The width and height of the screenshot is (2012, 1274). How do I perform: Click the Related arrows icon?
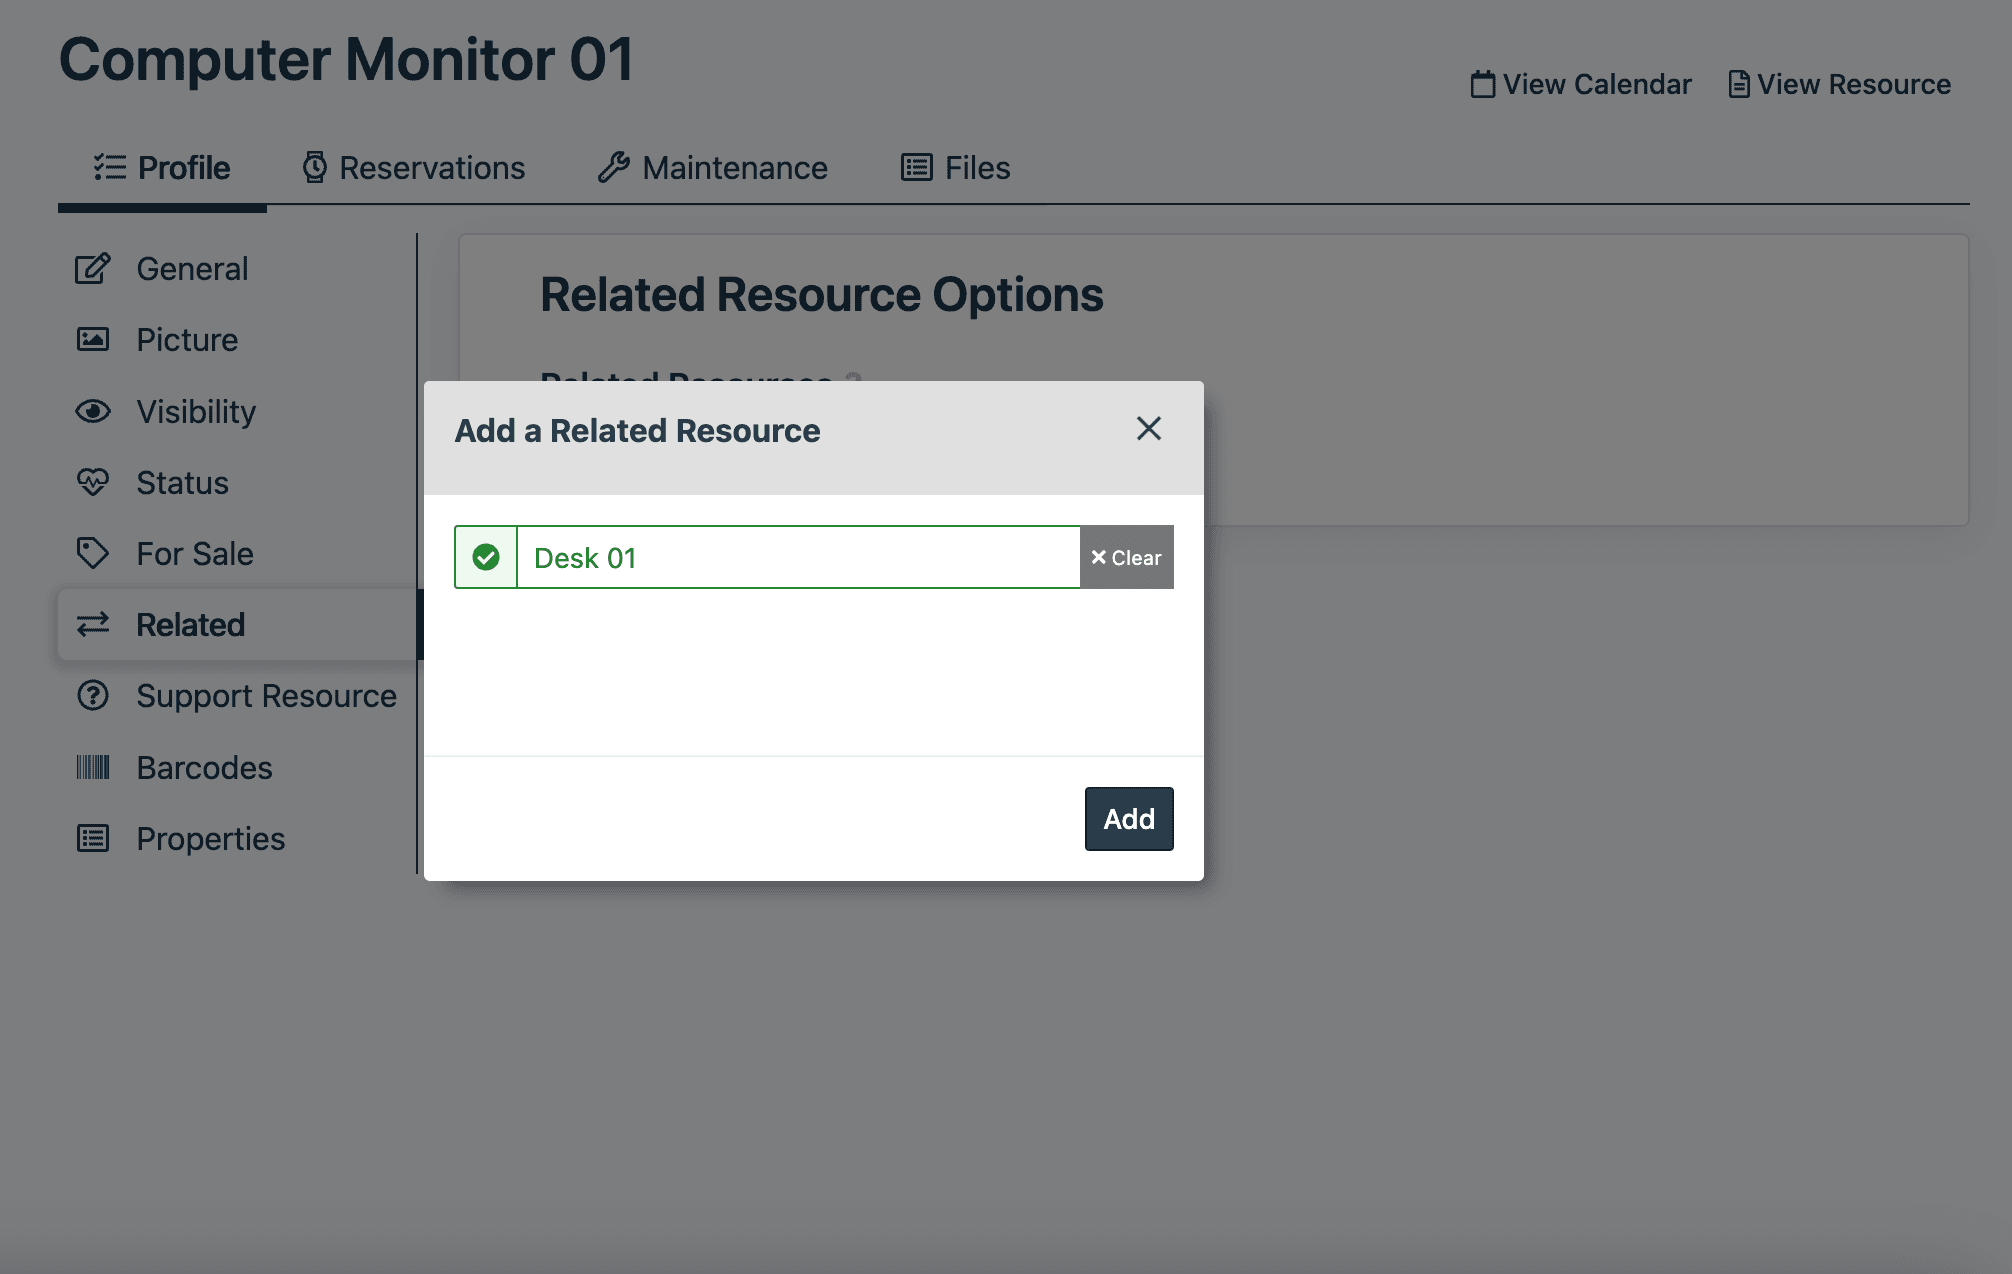92,625
